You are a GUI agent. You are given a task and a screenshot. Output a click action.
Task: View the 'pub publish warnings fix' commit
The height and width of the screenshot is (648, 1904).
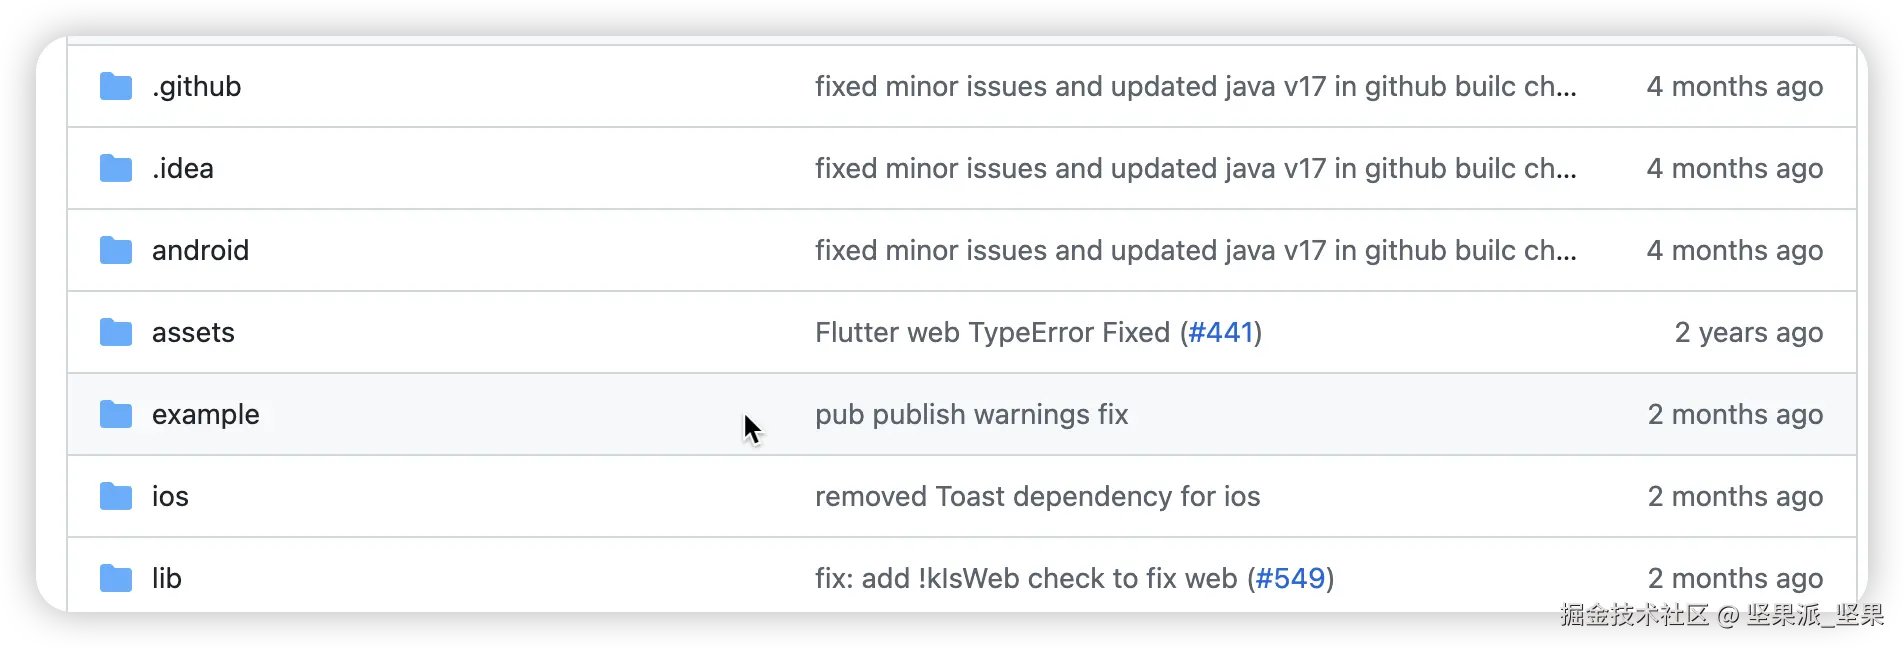tap(971, 415)
